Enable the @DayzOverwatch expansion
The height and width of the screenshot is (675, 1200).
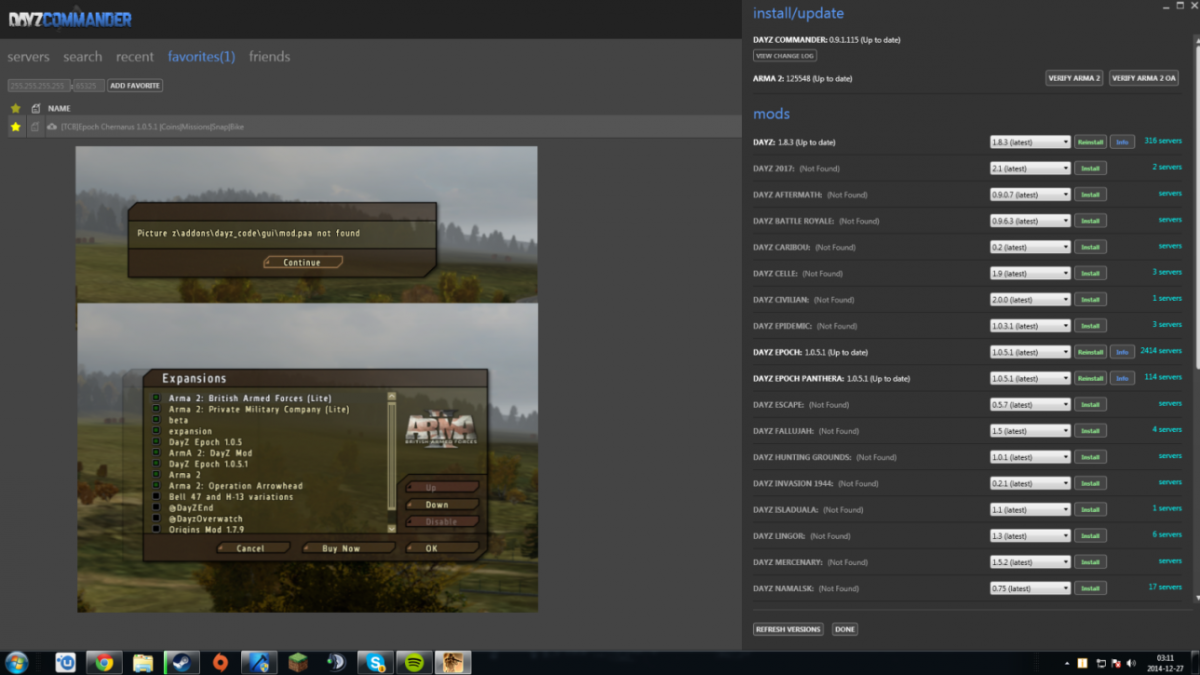(156, 519)
